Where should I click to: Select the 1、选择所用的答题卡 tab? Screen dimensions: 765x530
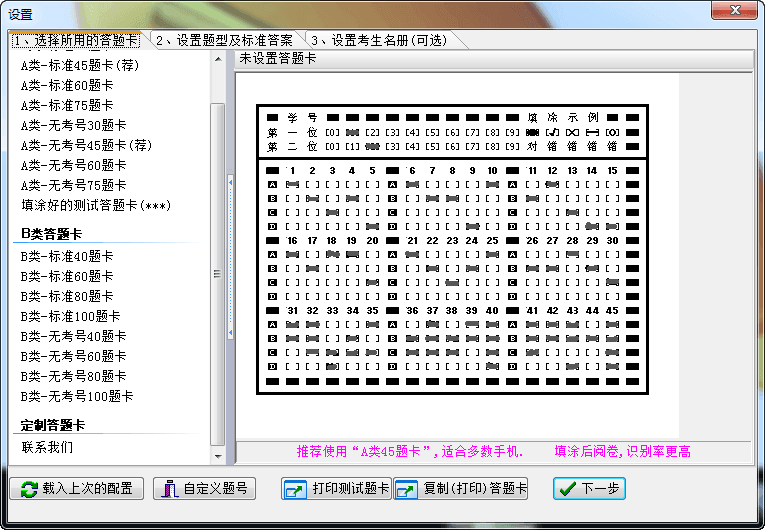75,40
